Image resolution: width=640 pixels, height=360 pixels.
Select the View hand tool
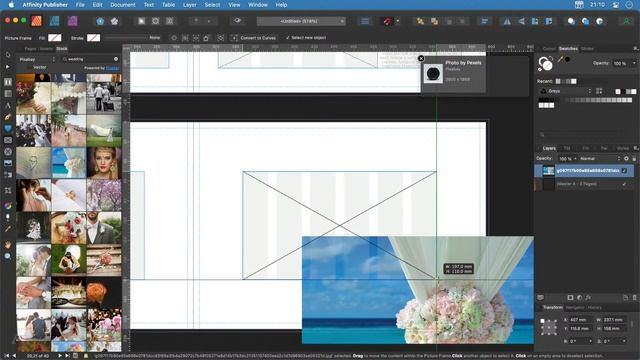point(8,244)
